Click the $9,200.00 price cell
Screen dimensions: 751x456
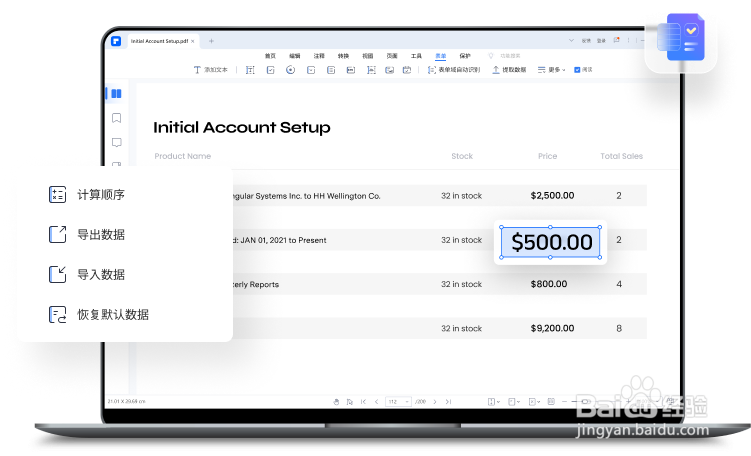[x=552, y=328]
